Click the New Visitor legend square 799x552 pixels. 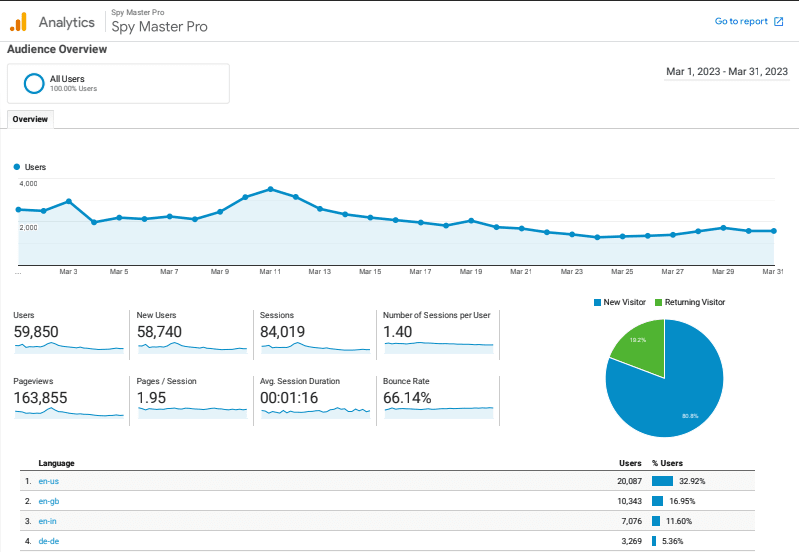click(x=596, y=302)
